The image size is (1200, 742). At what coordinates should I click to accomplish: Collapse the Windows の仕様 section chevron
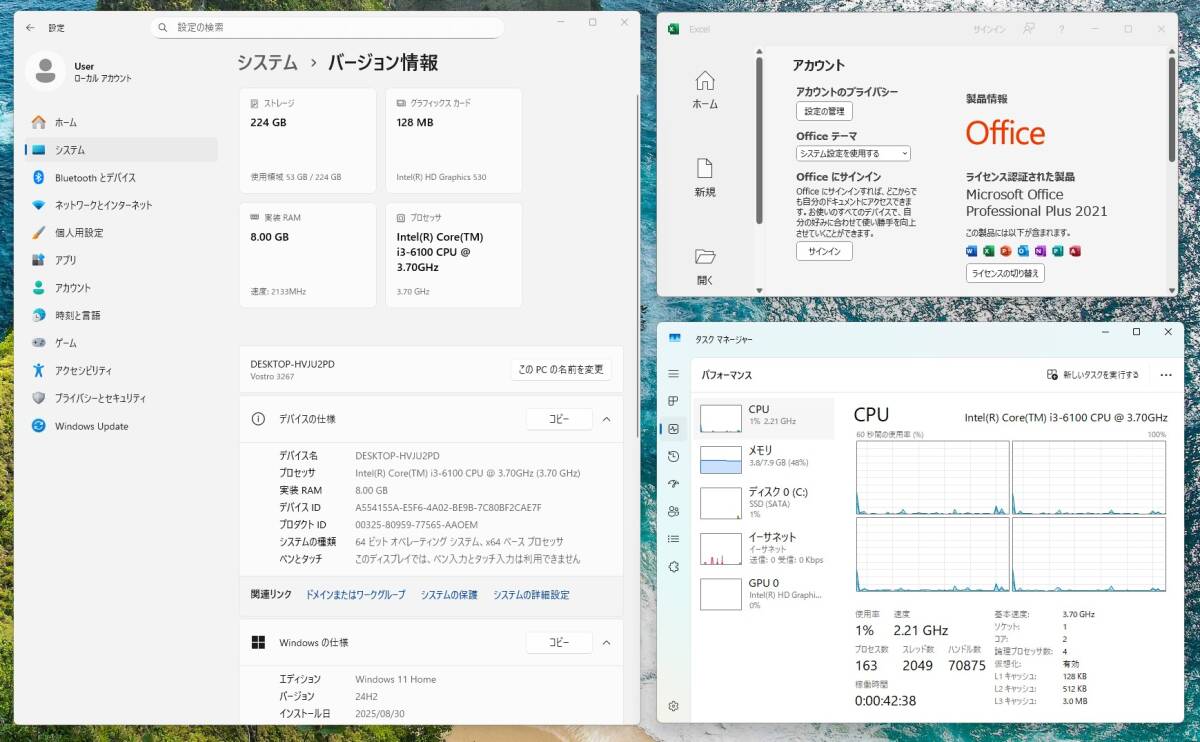pyautogui.click(x=606, y=642)
